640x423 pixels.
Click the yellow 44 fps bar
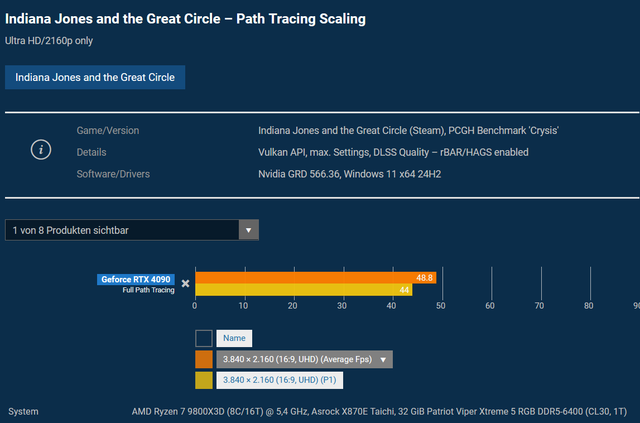[x=304, y=289]
